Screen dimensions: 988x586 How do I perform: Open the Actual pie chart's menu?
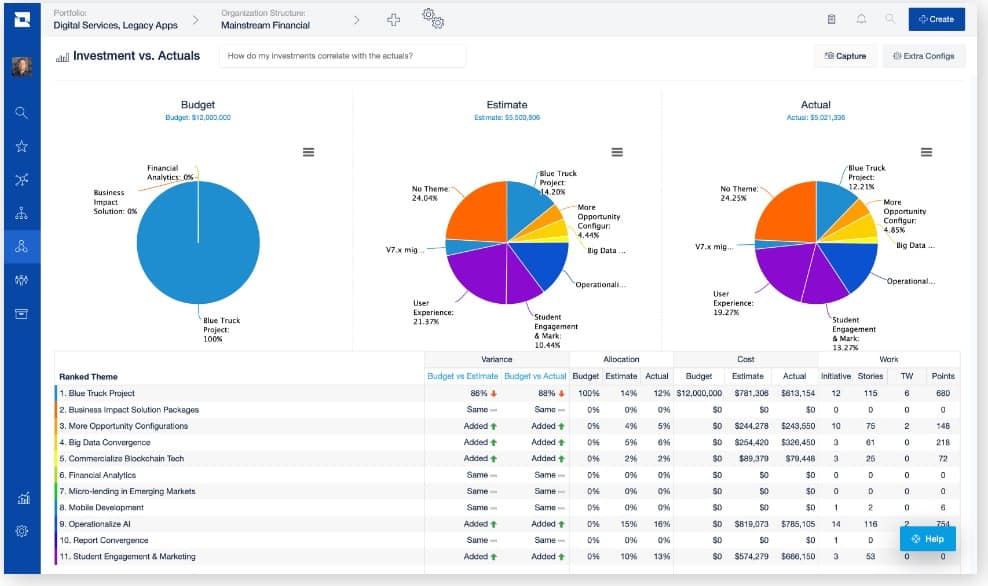click(926, 152)
